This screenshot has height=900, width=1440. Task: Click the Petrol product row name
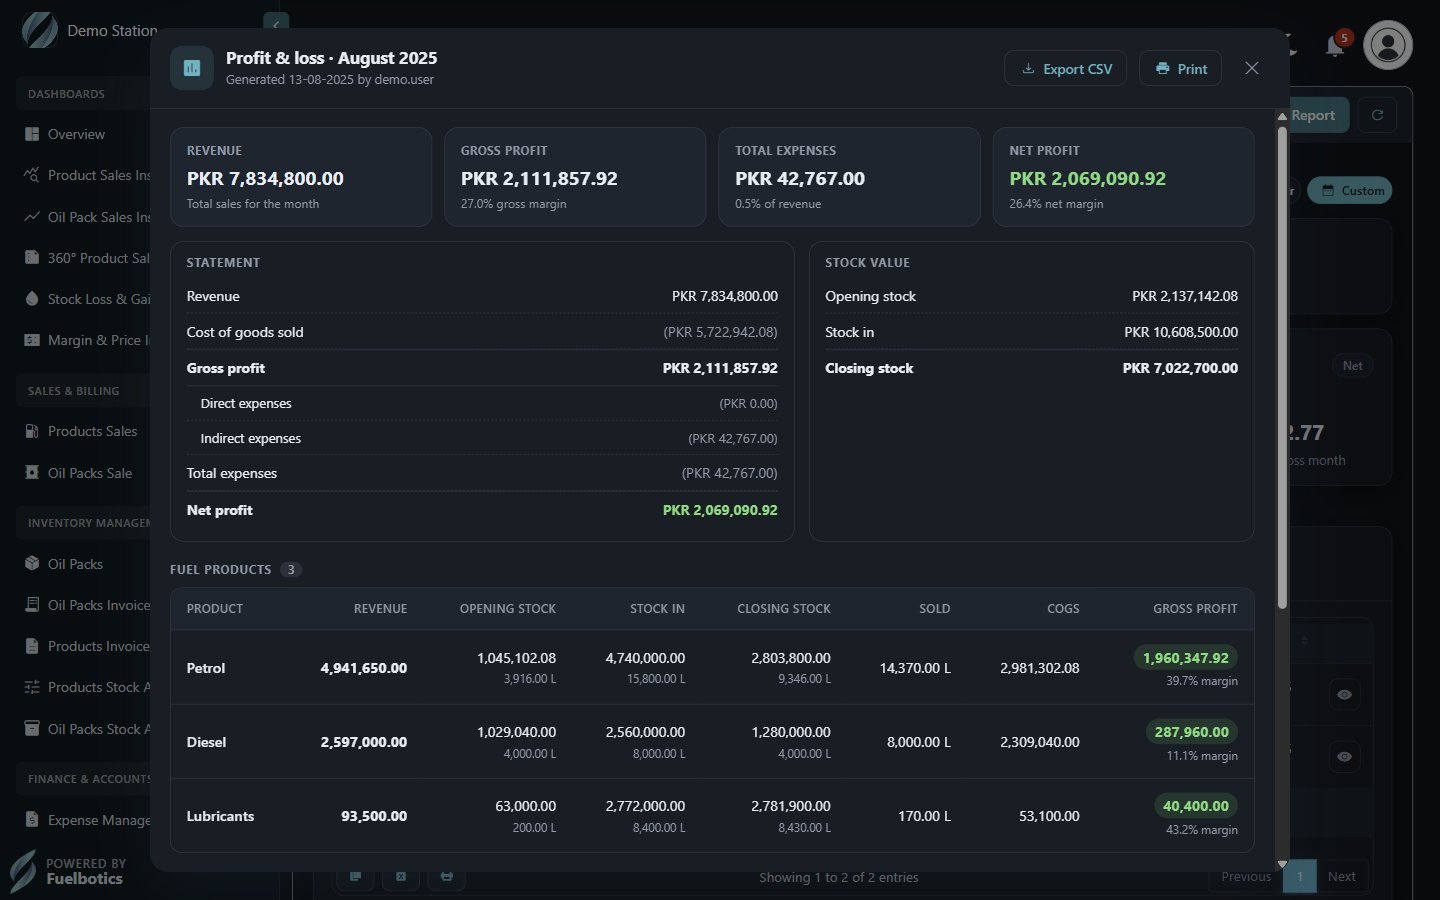click(x=206, y=668)
